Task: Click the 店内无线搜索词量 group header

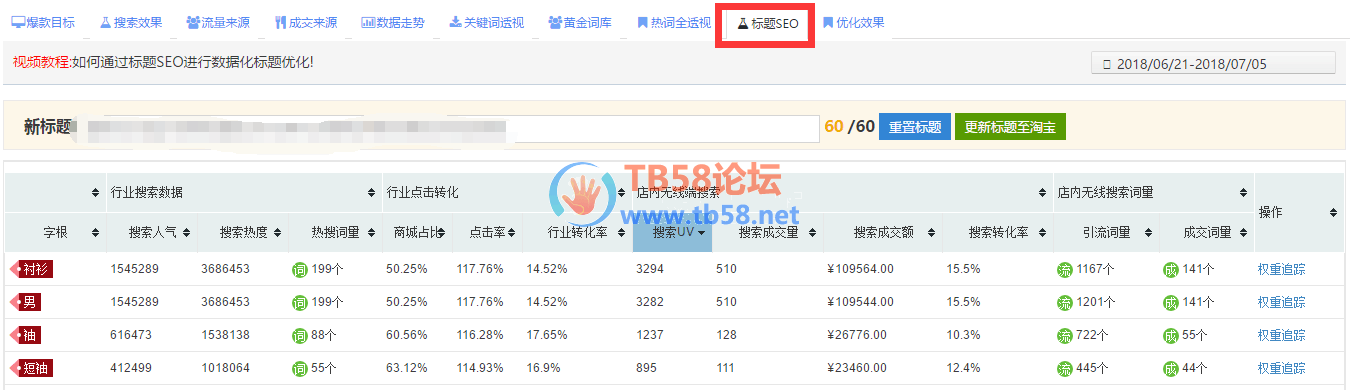Action: pos(1153,193)
